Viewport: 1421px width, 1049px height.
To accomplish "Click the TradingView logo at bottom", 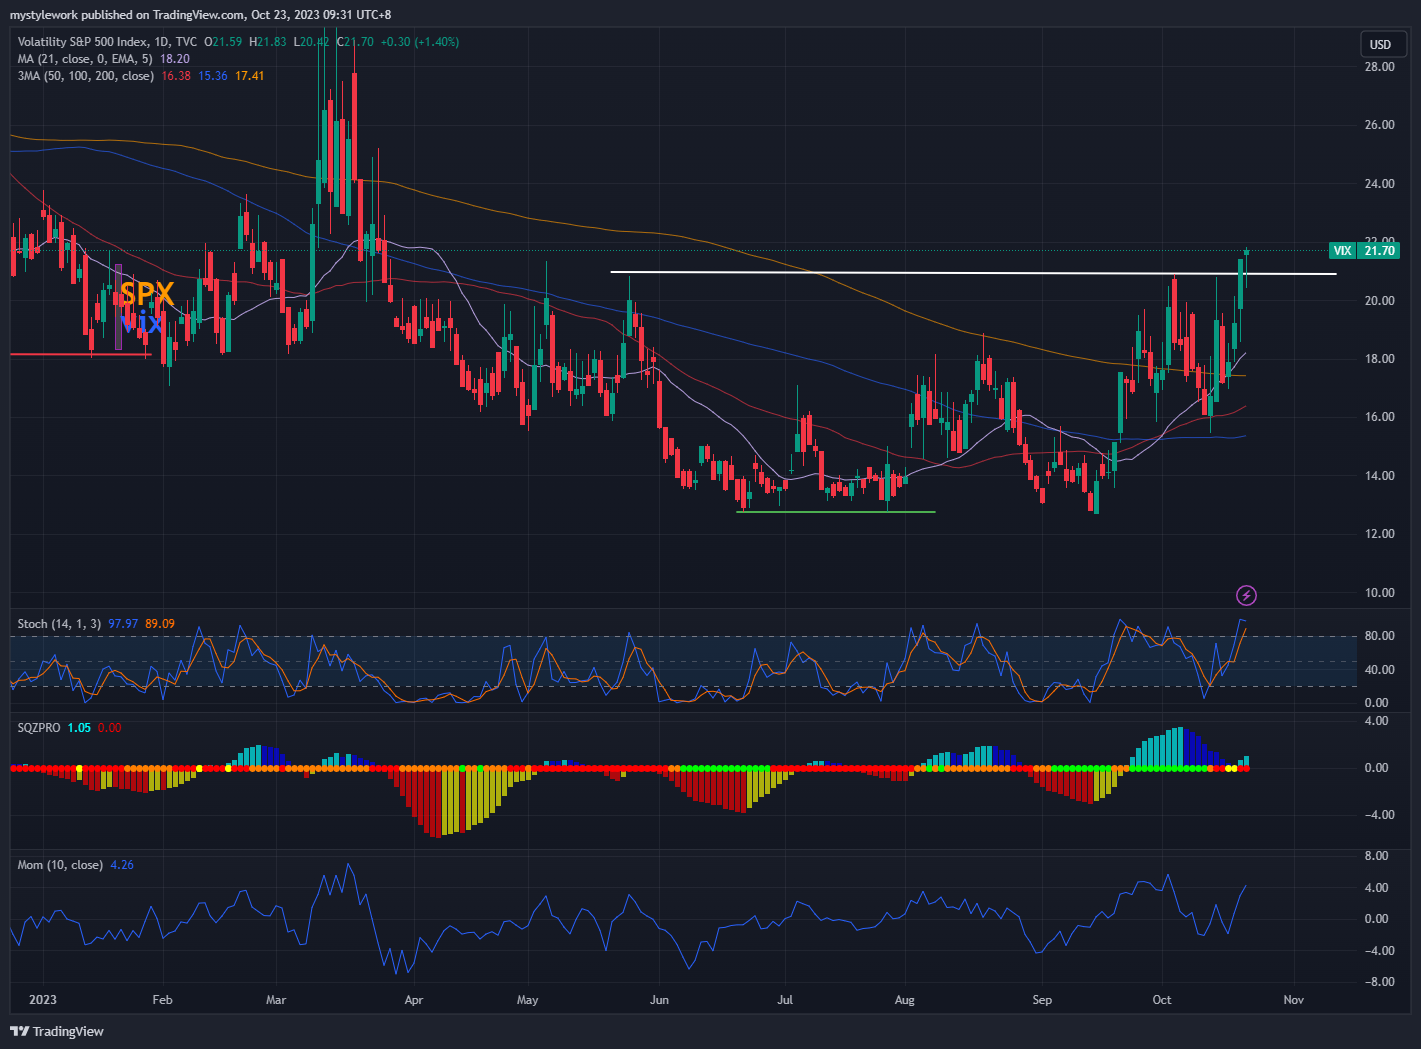I will [57, 1031].
